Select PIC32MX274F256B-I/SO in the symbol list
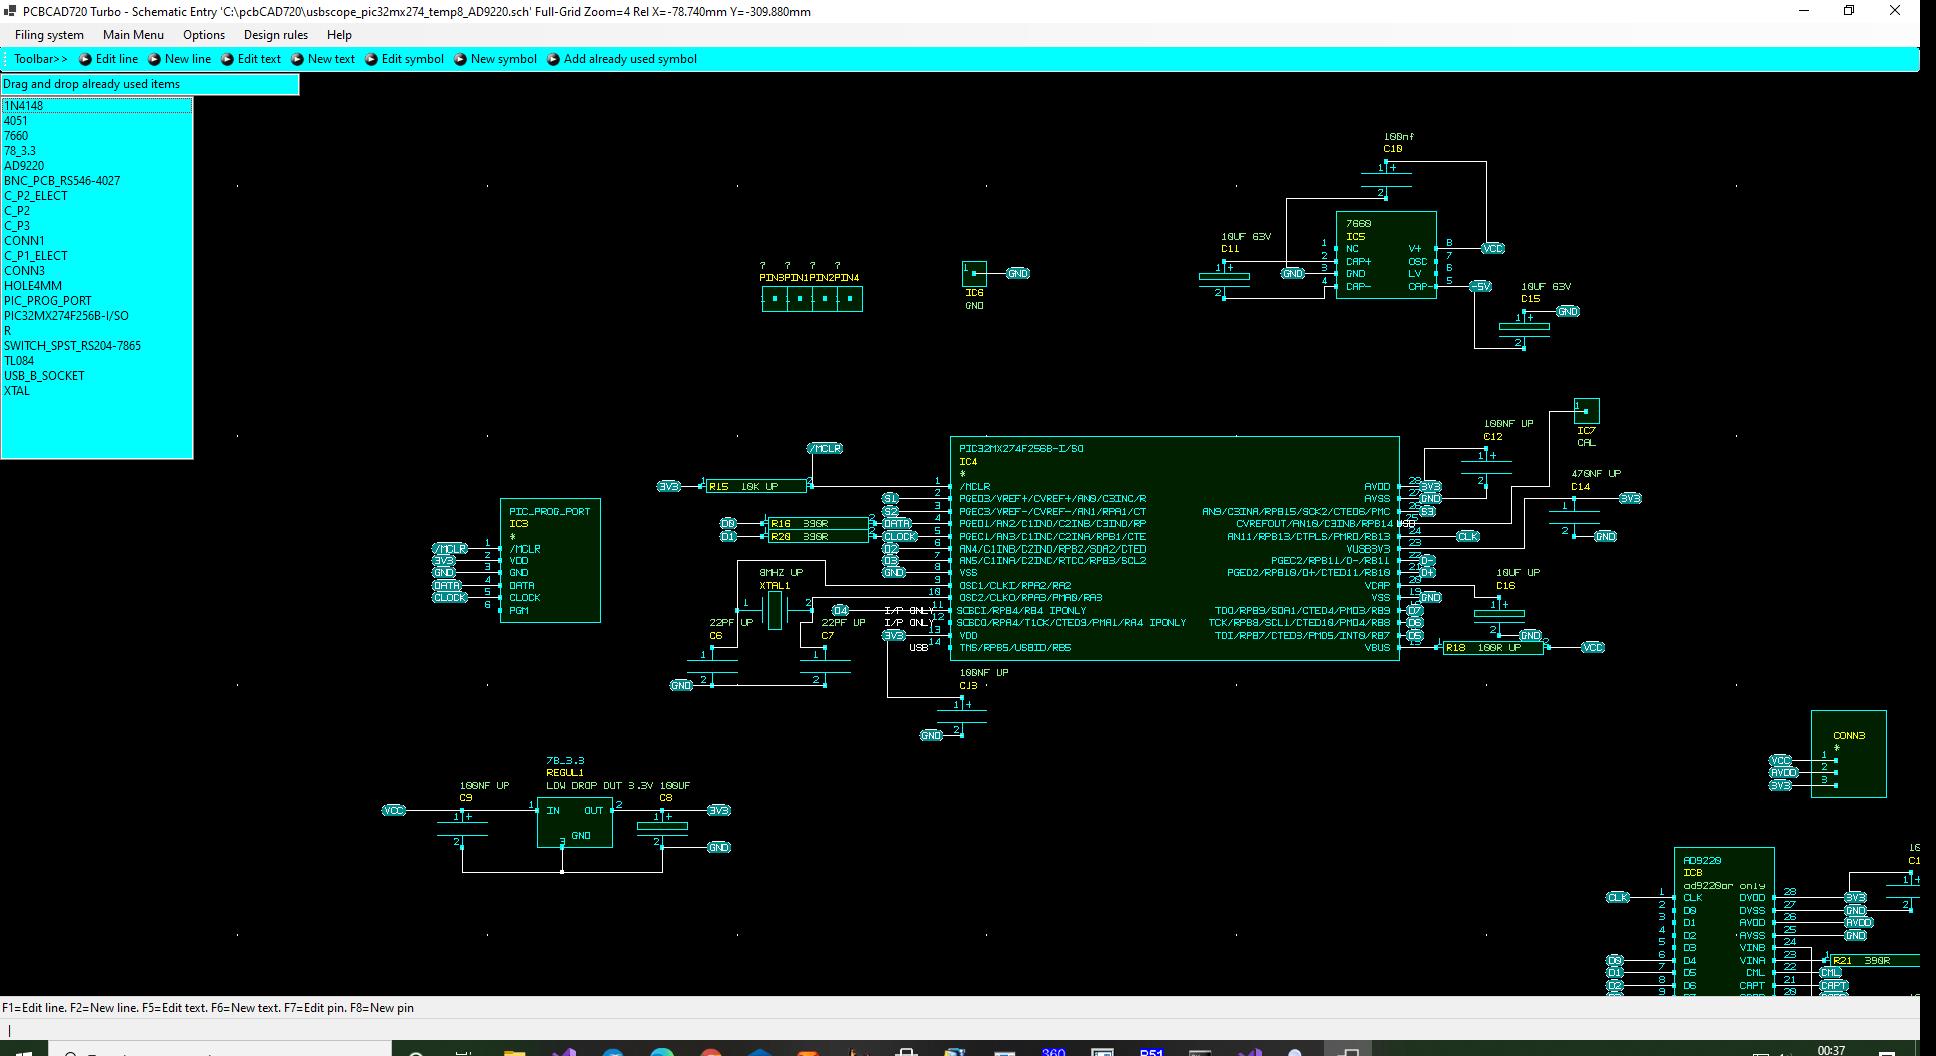This screenshot has width=1936, height=1056. [x=66, y=316]
